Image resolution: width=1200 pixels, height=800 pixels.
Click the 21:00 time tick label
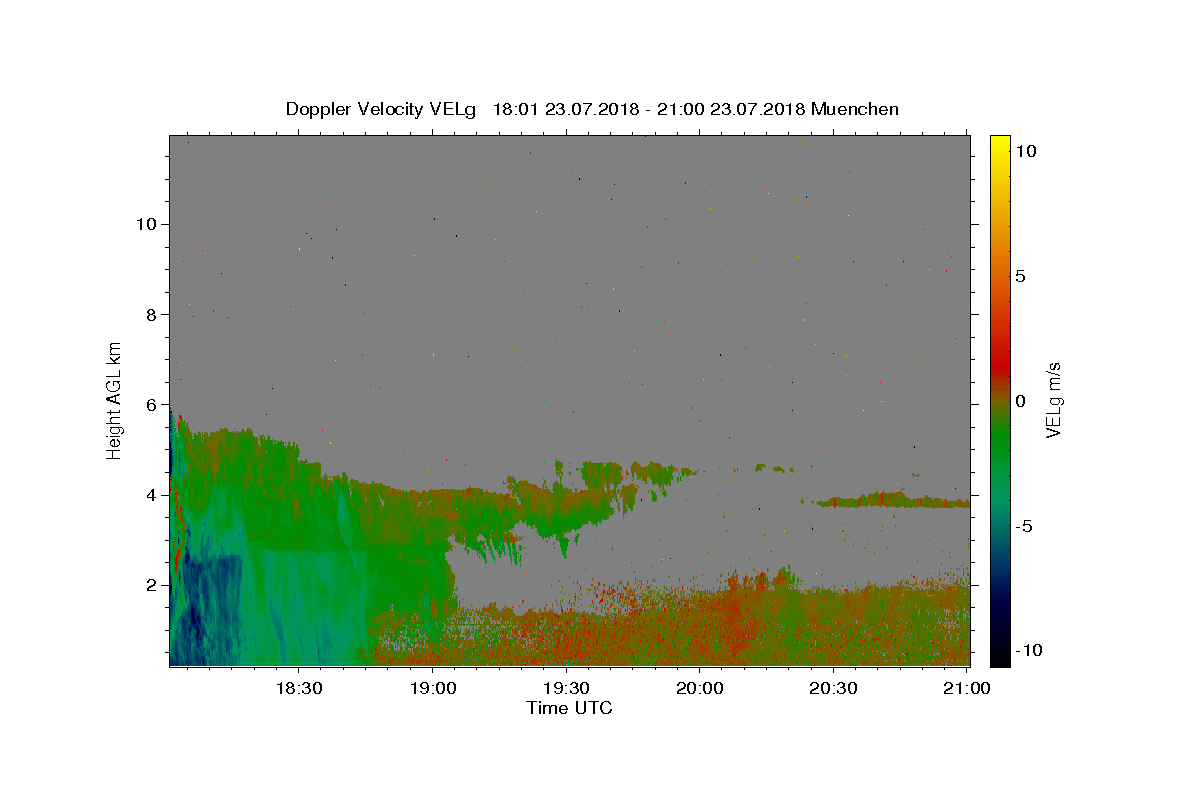click(x=966, y=689)
